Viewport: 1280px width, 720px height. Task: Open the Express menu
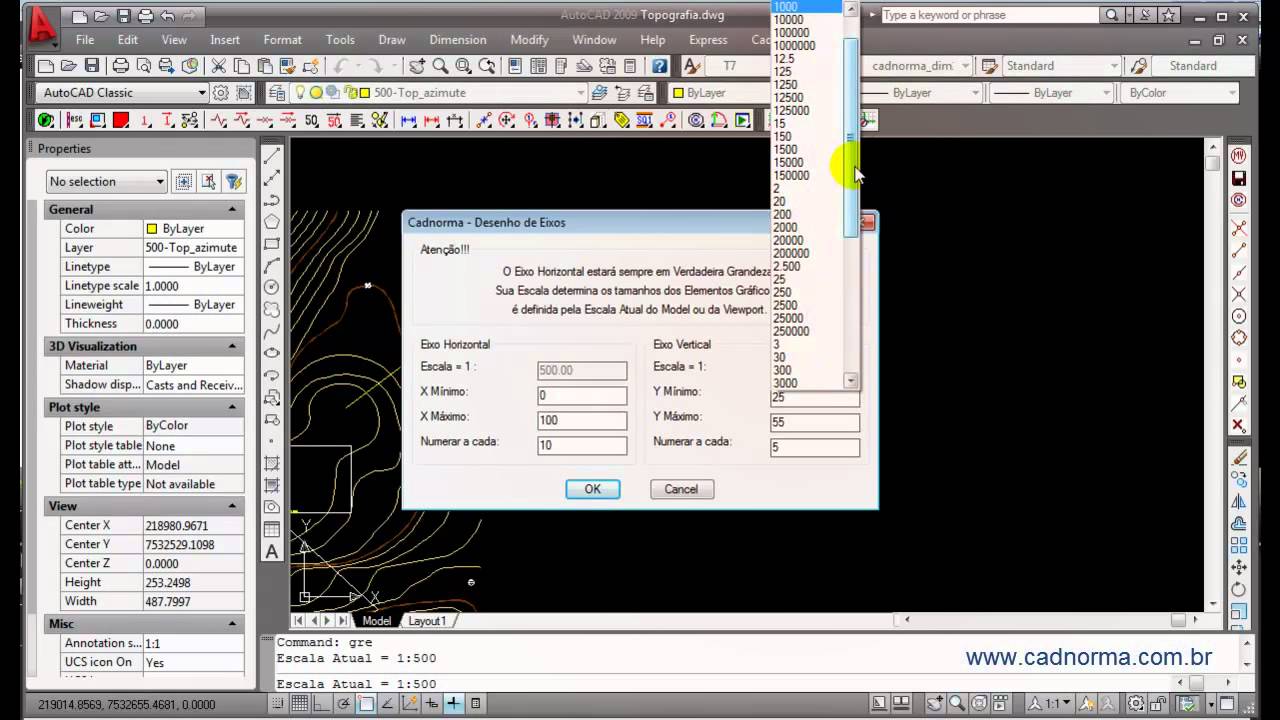tap(708, 40)
